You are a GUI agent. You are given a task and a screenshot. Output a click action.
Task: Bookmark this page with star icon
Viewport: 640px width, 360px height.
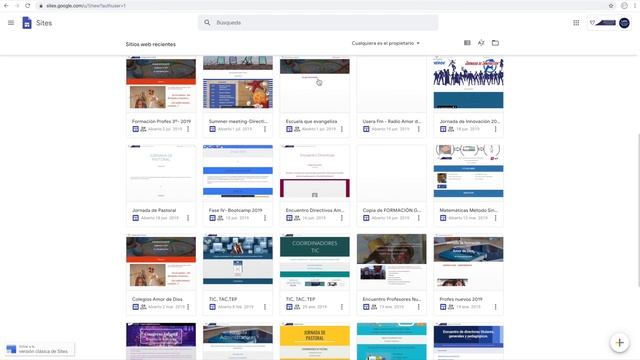[611, 6]
